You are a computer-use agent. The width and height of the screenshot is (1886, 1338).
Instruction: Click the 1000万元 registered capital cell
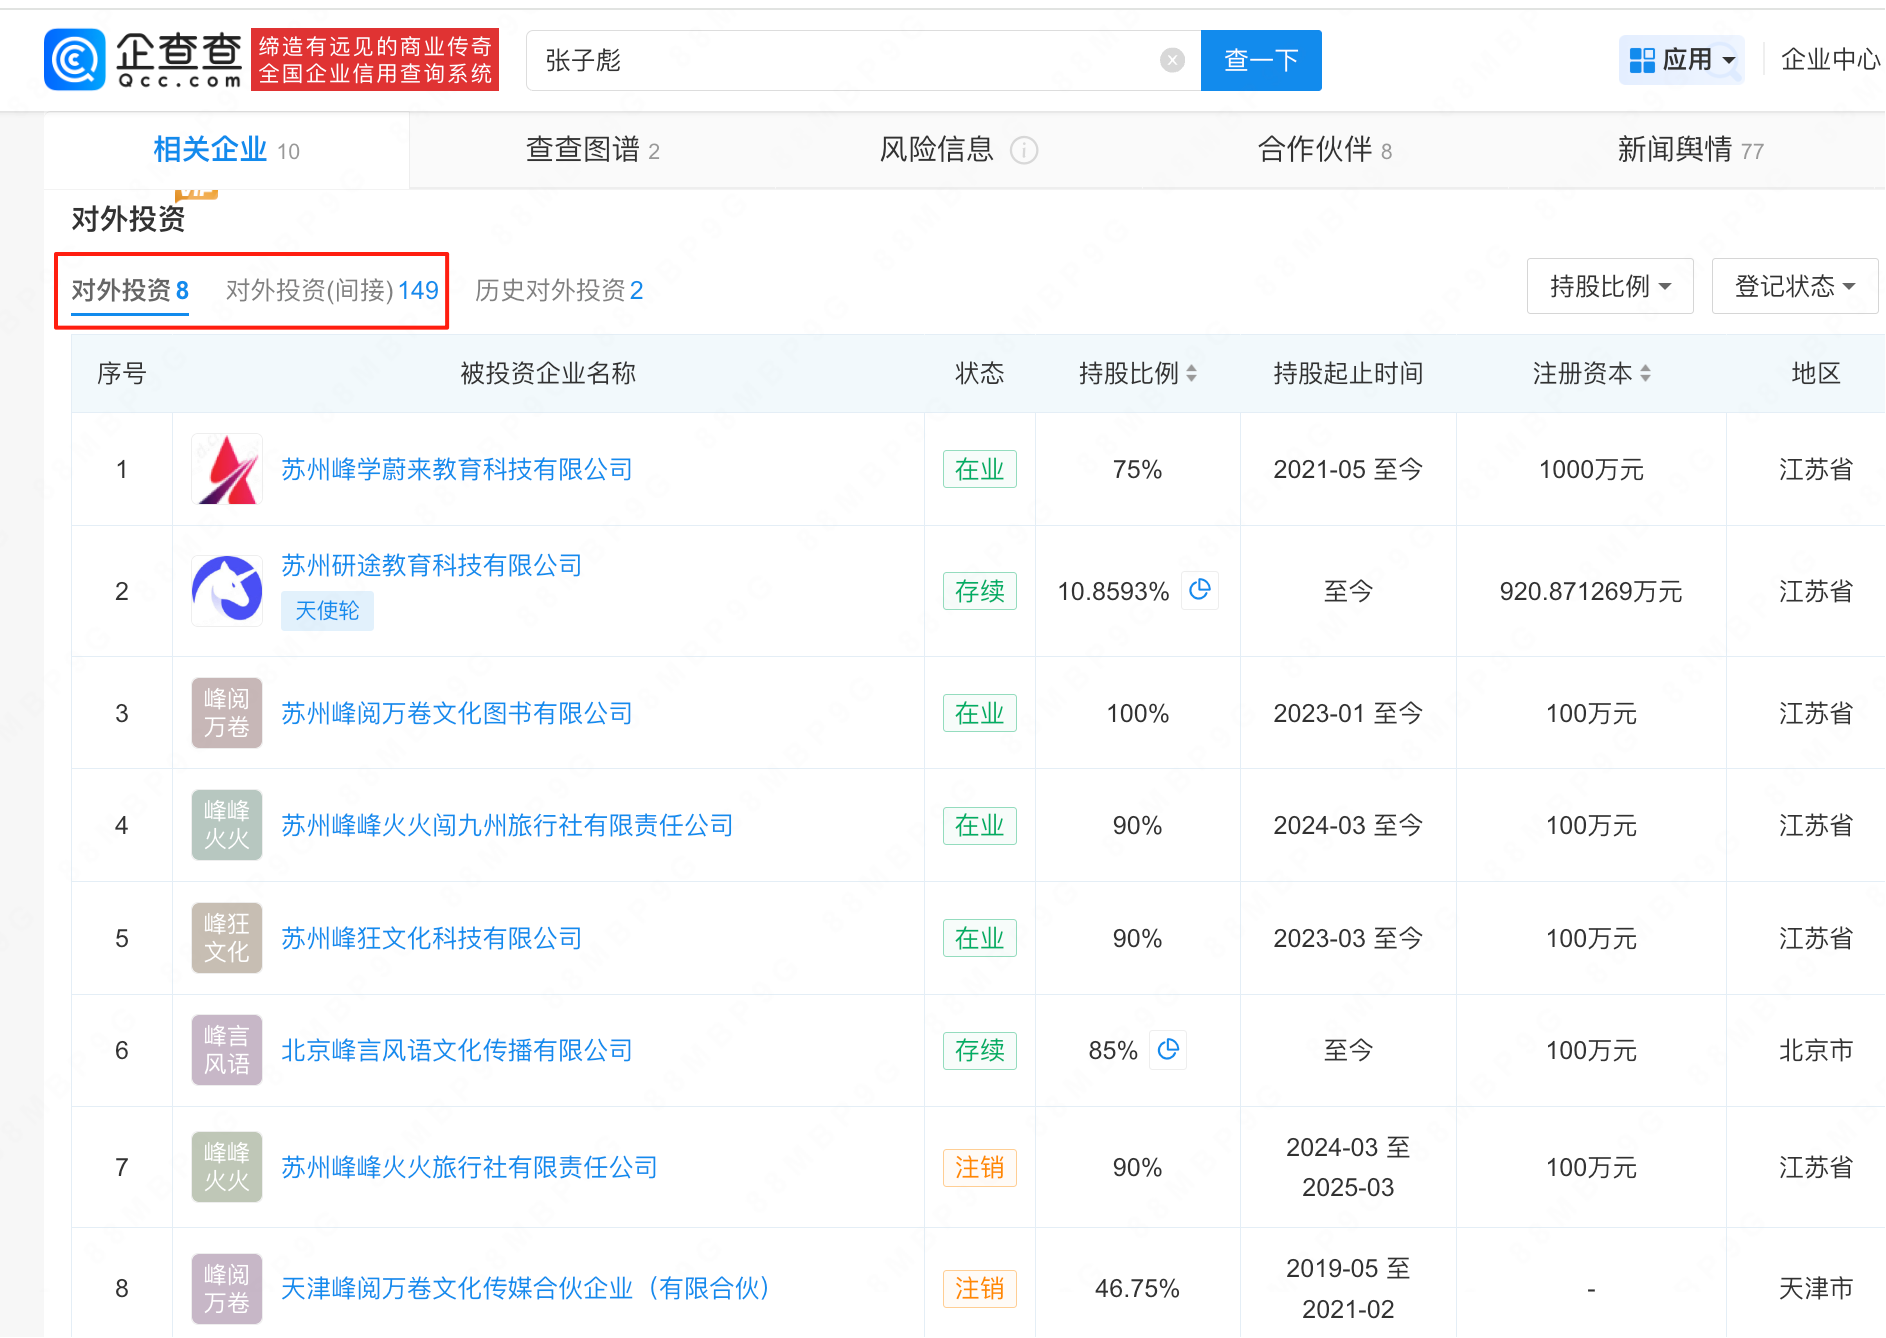(x=1591, y=469)
